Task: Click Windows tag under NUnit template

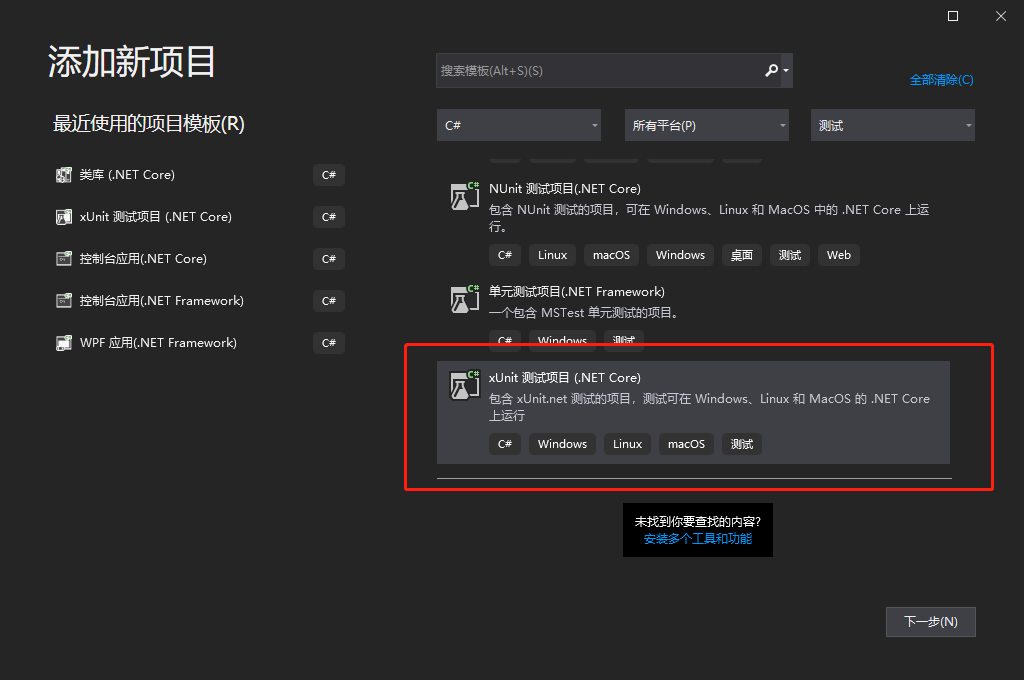Action: click(x=680, y=255)
